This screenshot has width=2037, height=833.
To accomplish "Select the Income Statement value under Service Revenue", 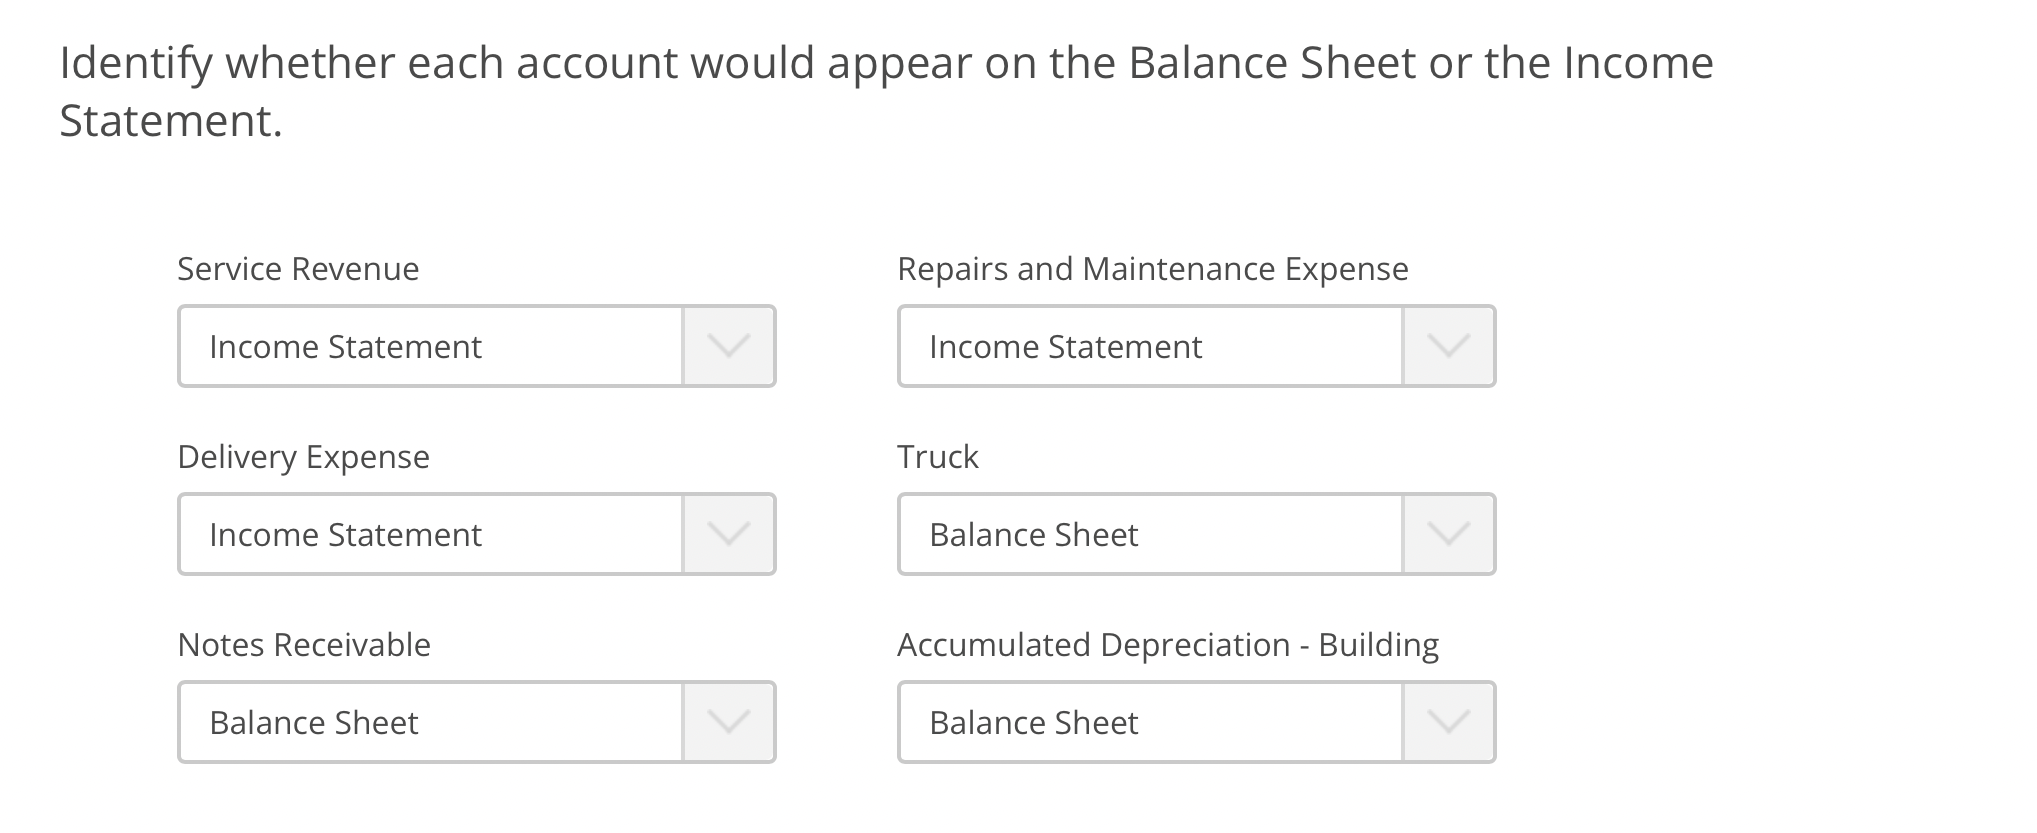I will [345, 346].
